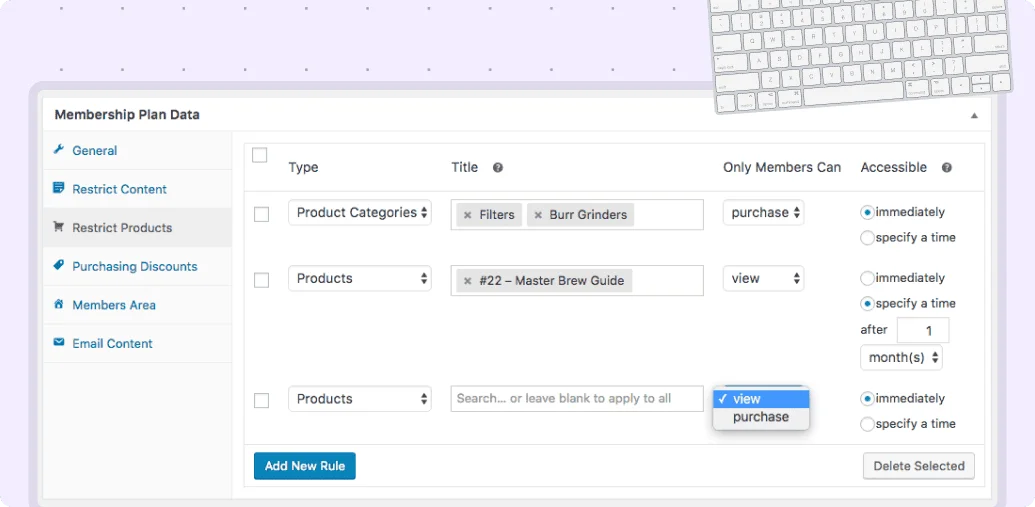Remove the Burr Grinders category tag
Screen dimensions: 1035x507
[x=538, y=215]
